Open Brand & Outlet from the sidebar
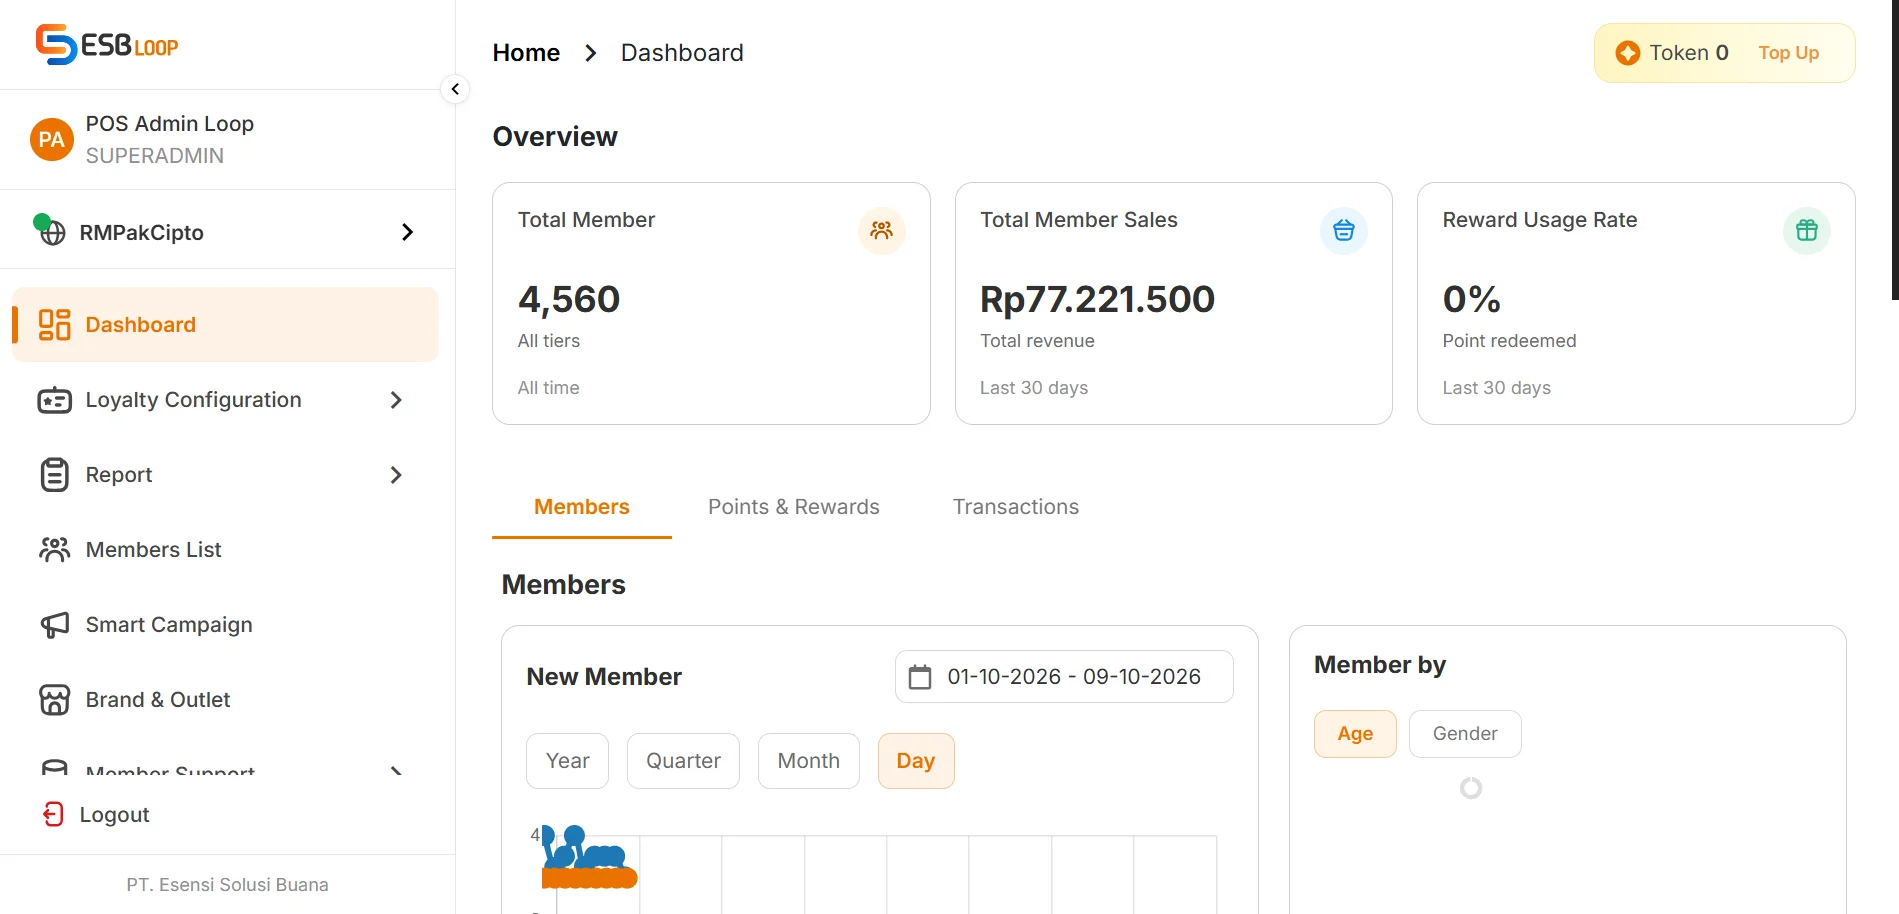Viewport: 1899px width, 914px height. click(226, 700)
